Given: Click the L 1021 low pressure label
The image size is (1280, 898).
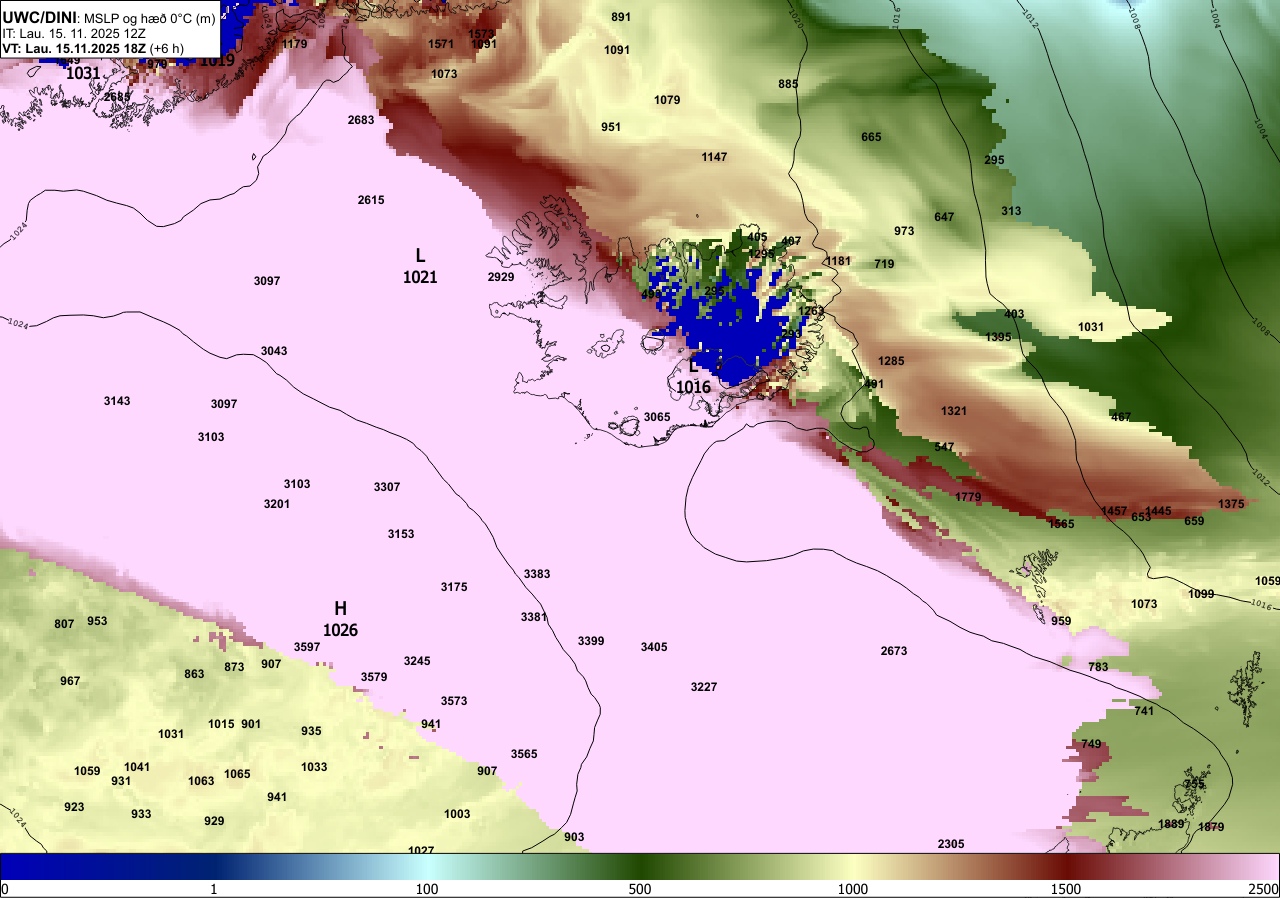Looking at the screenshot, I should (420, 266).
